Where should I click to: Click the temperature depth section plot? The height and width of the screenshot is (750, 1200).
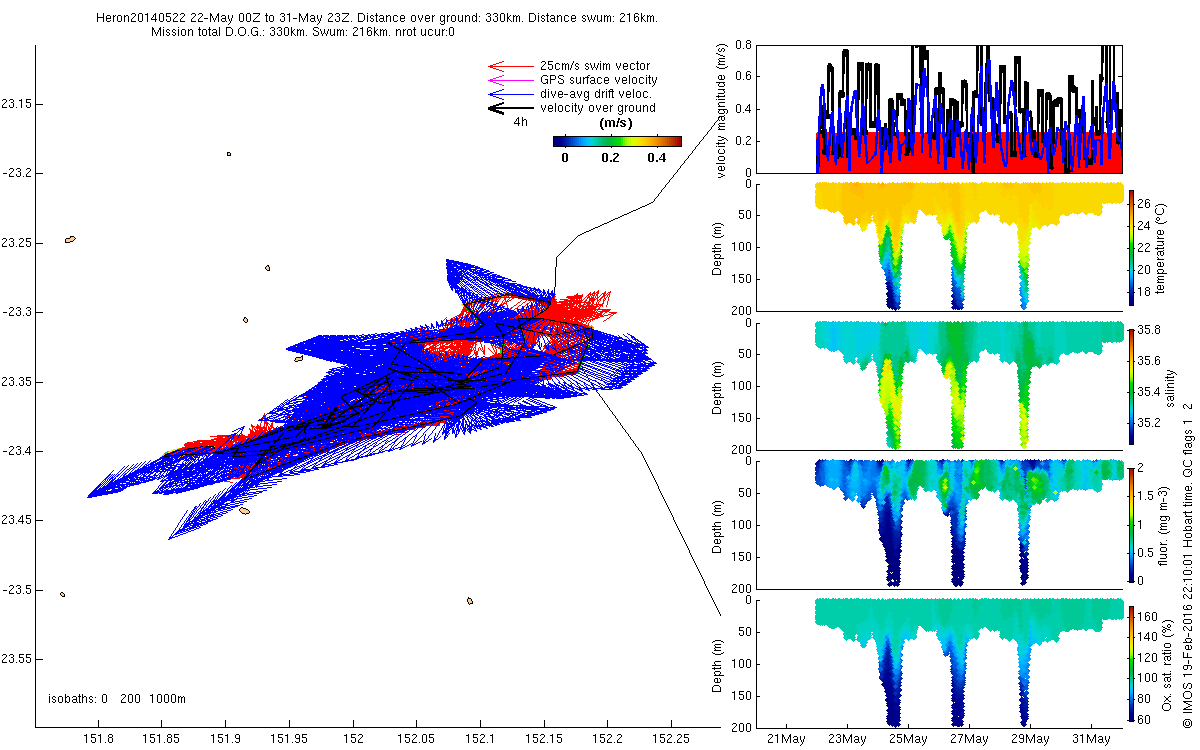click(940, 246)
